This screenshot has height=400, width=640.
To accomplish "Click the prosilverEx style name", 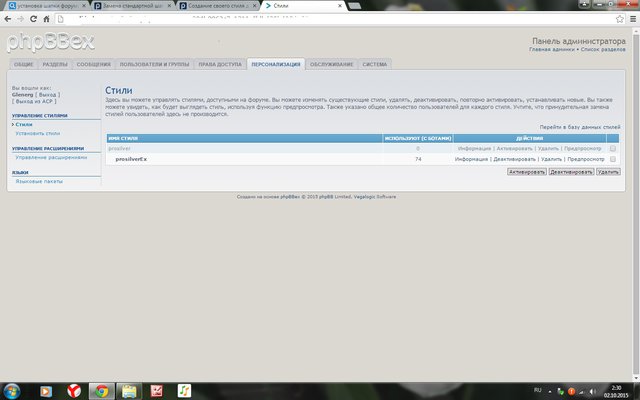I will 131,159.
